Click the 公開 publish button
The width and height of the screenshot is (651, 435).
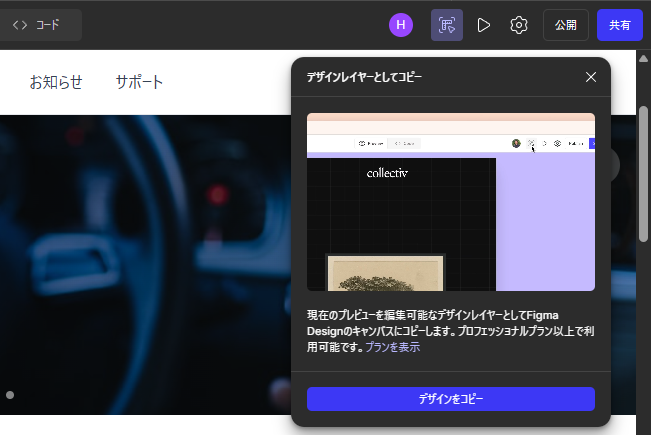coord(566,25)
